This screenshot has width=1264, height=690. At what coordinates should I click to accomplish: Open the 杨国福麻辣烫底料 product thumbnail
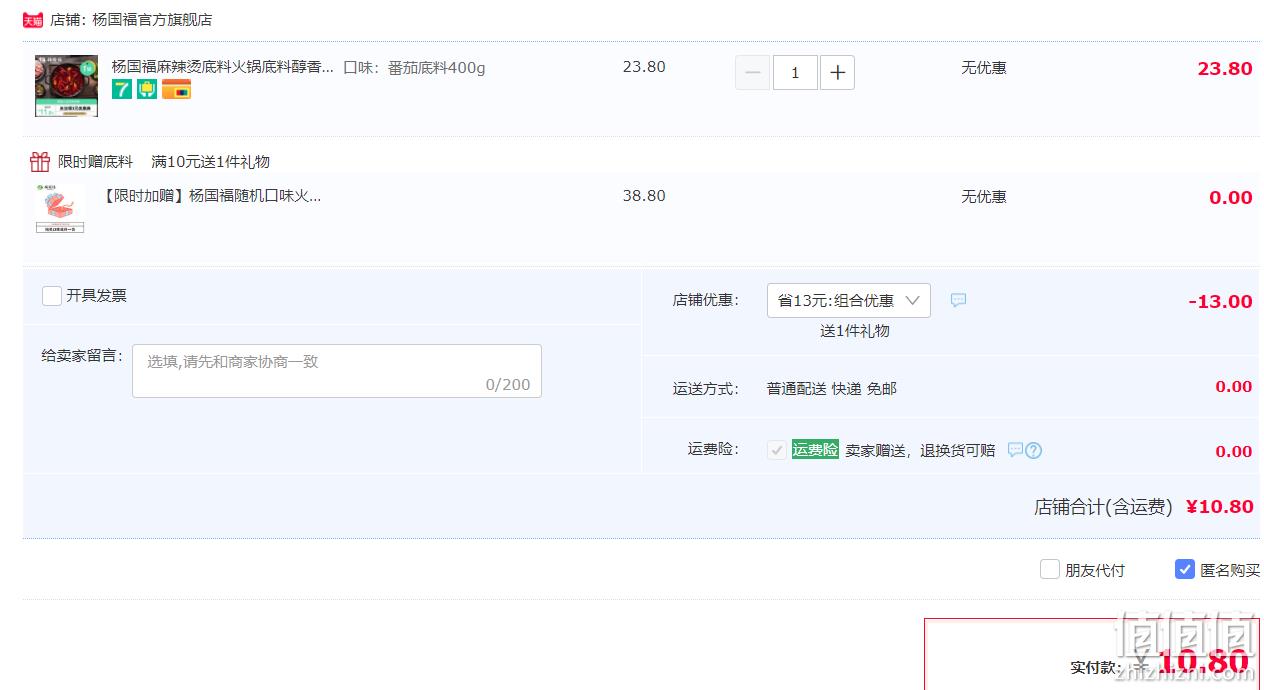66,86
